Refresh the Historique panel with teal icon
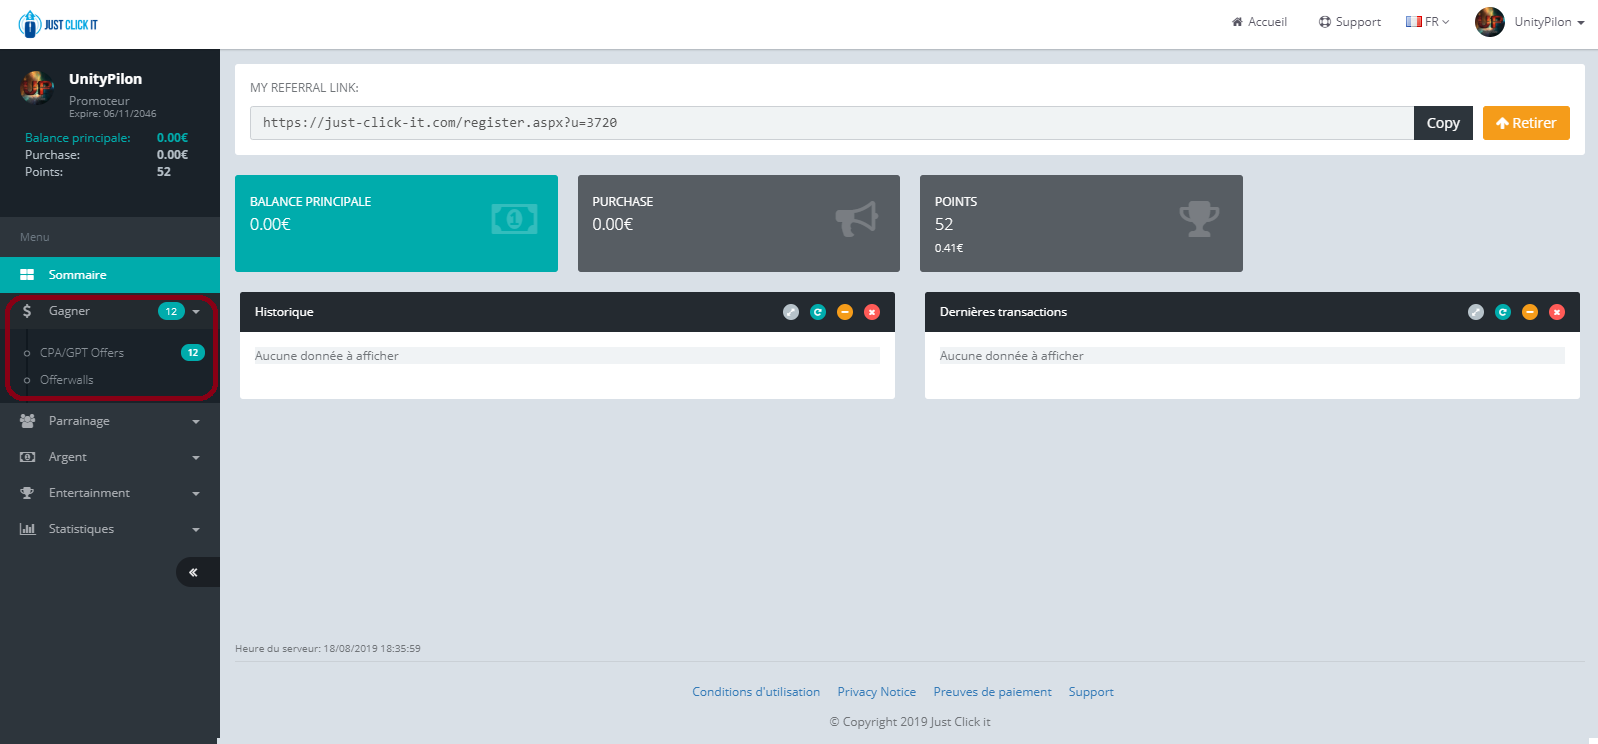The image size is (1598, 744). [x=818, y=312]
